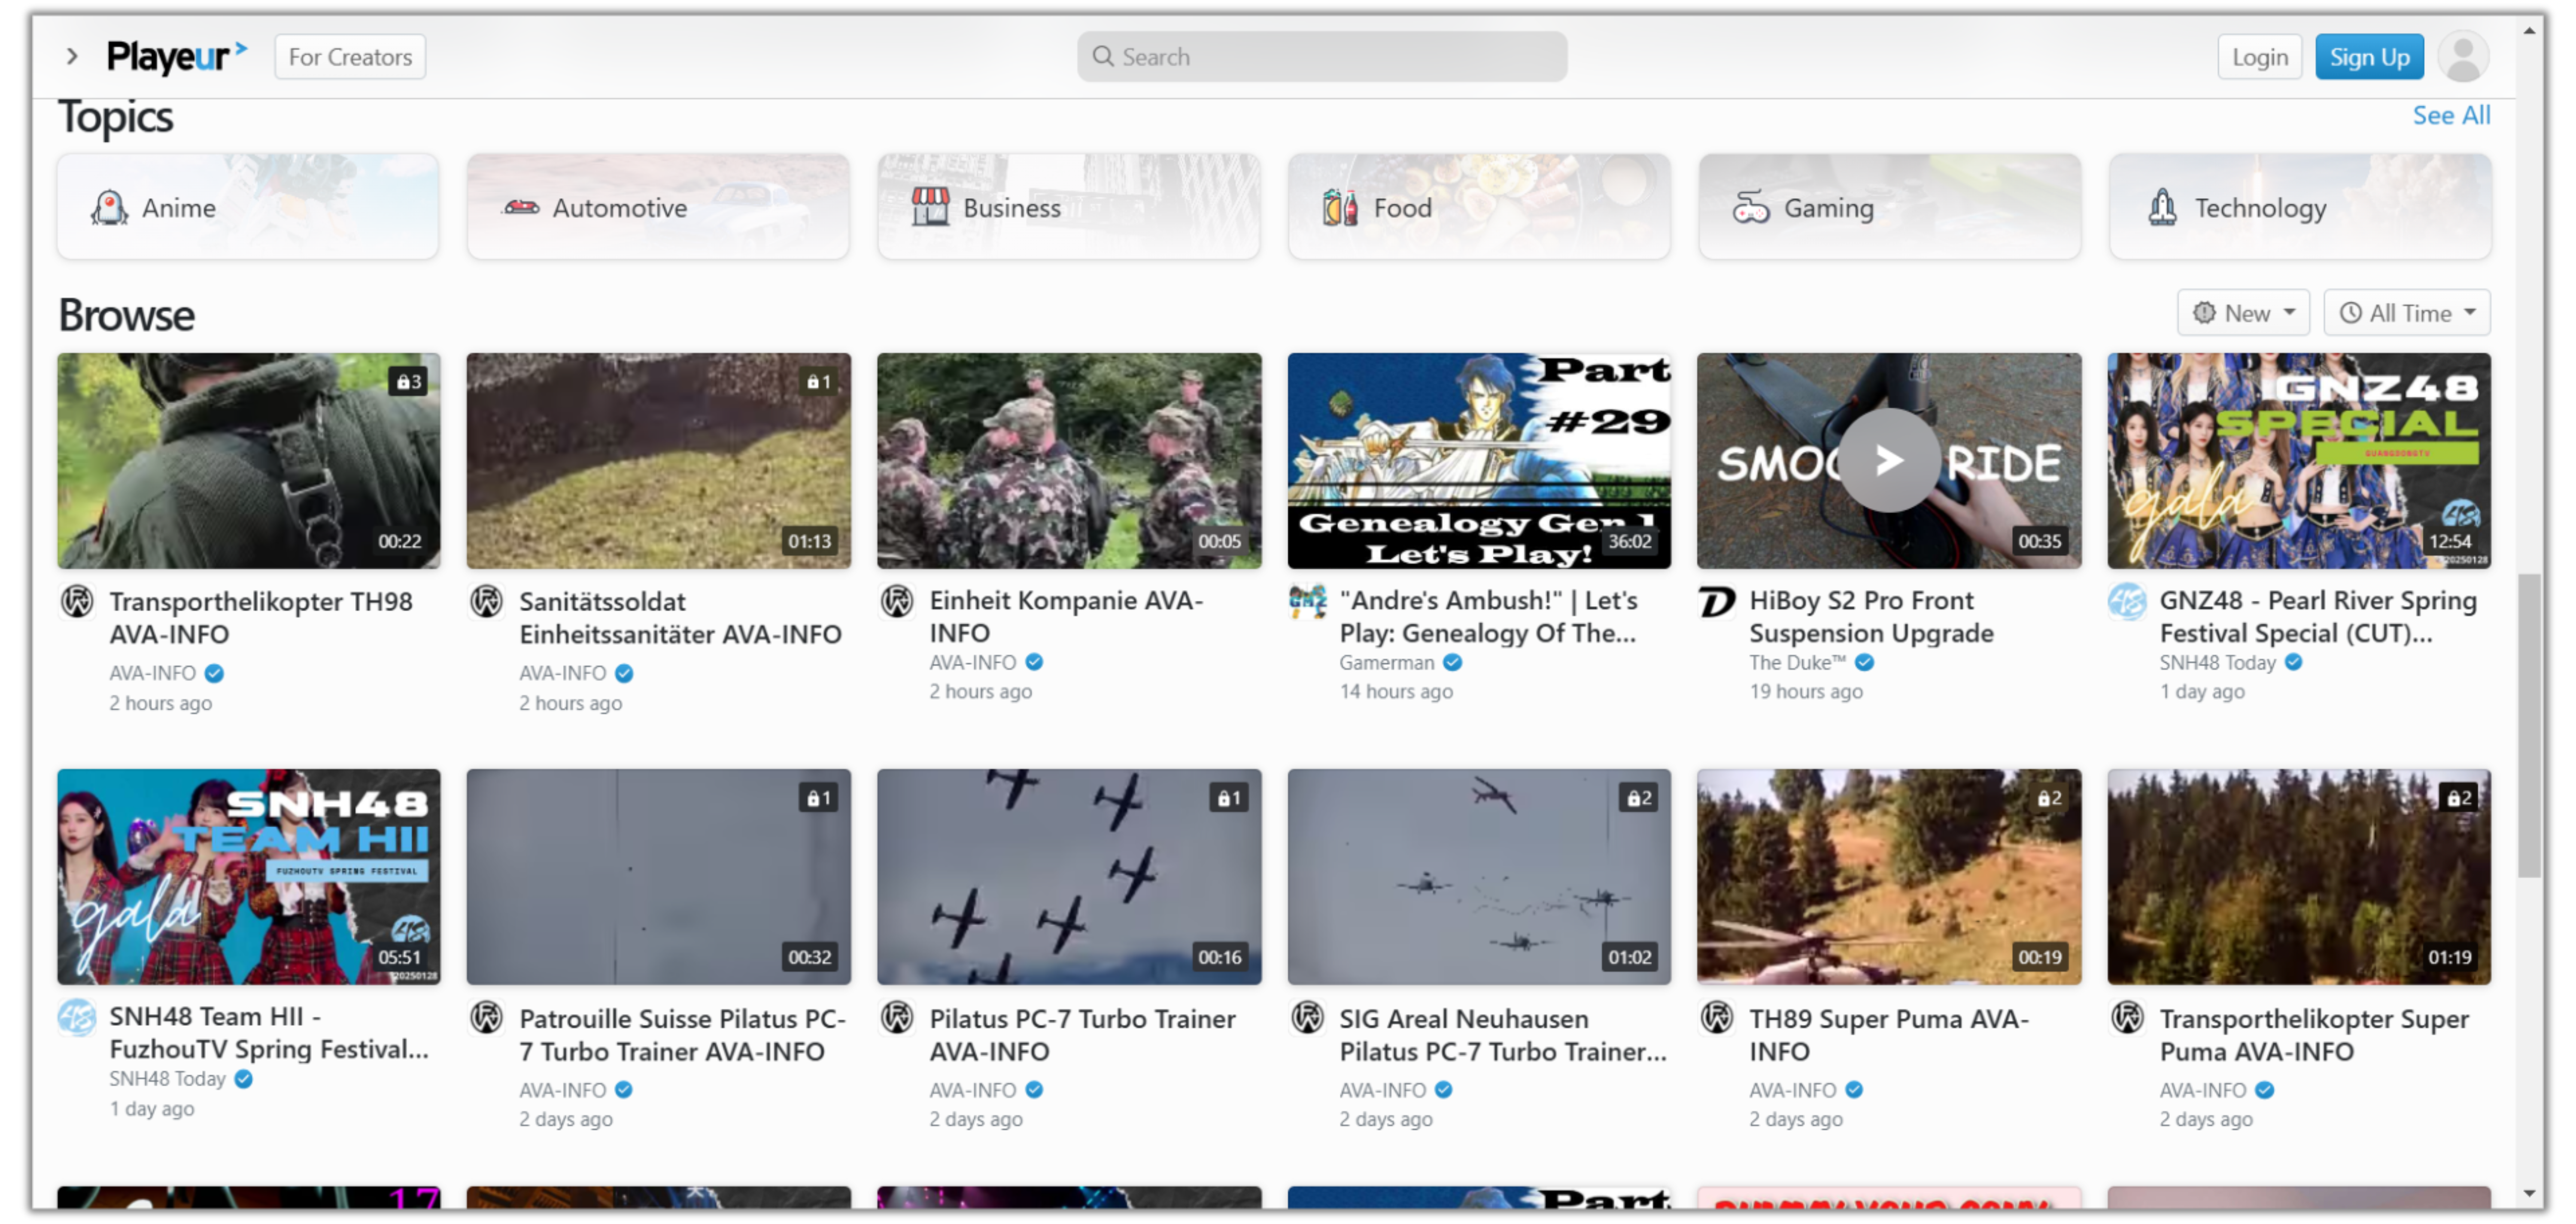Image resolution: width=2576 pixels, height=1224 pixels.
Task: Open Transporthelikopter Super Puma video thumbnail
Action: 2299,877
